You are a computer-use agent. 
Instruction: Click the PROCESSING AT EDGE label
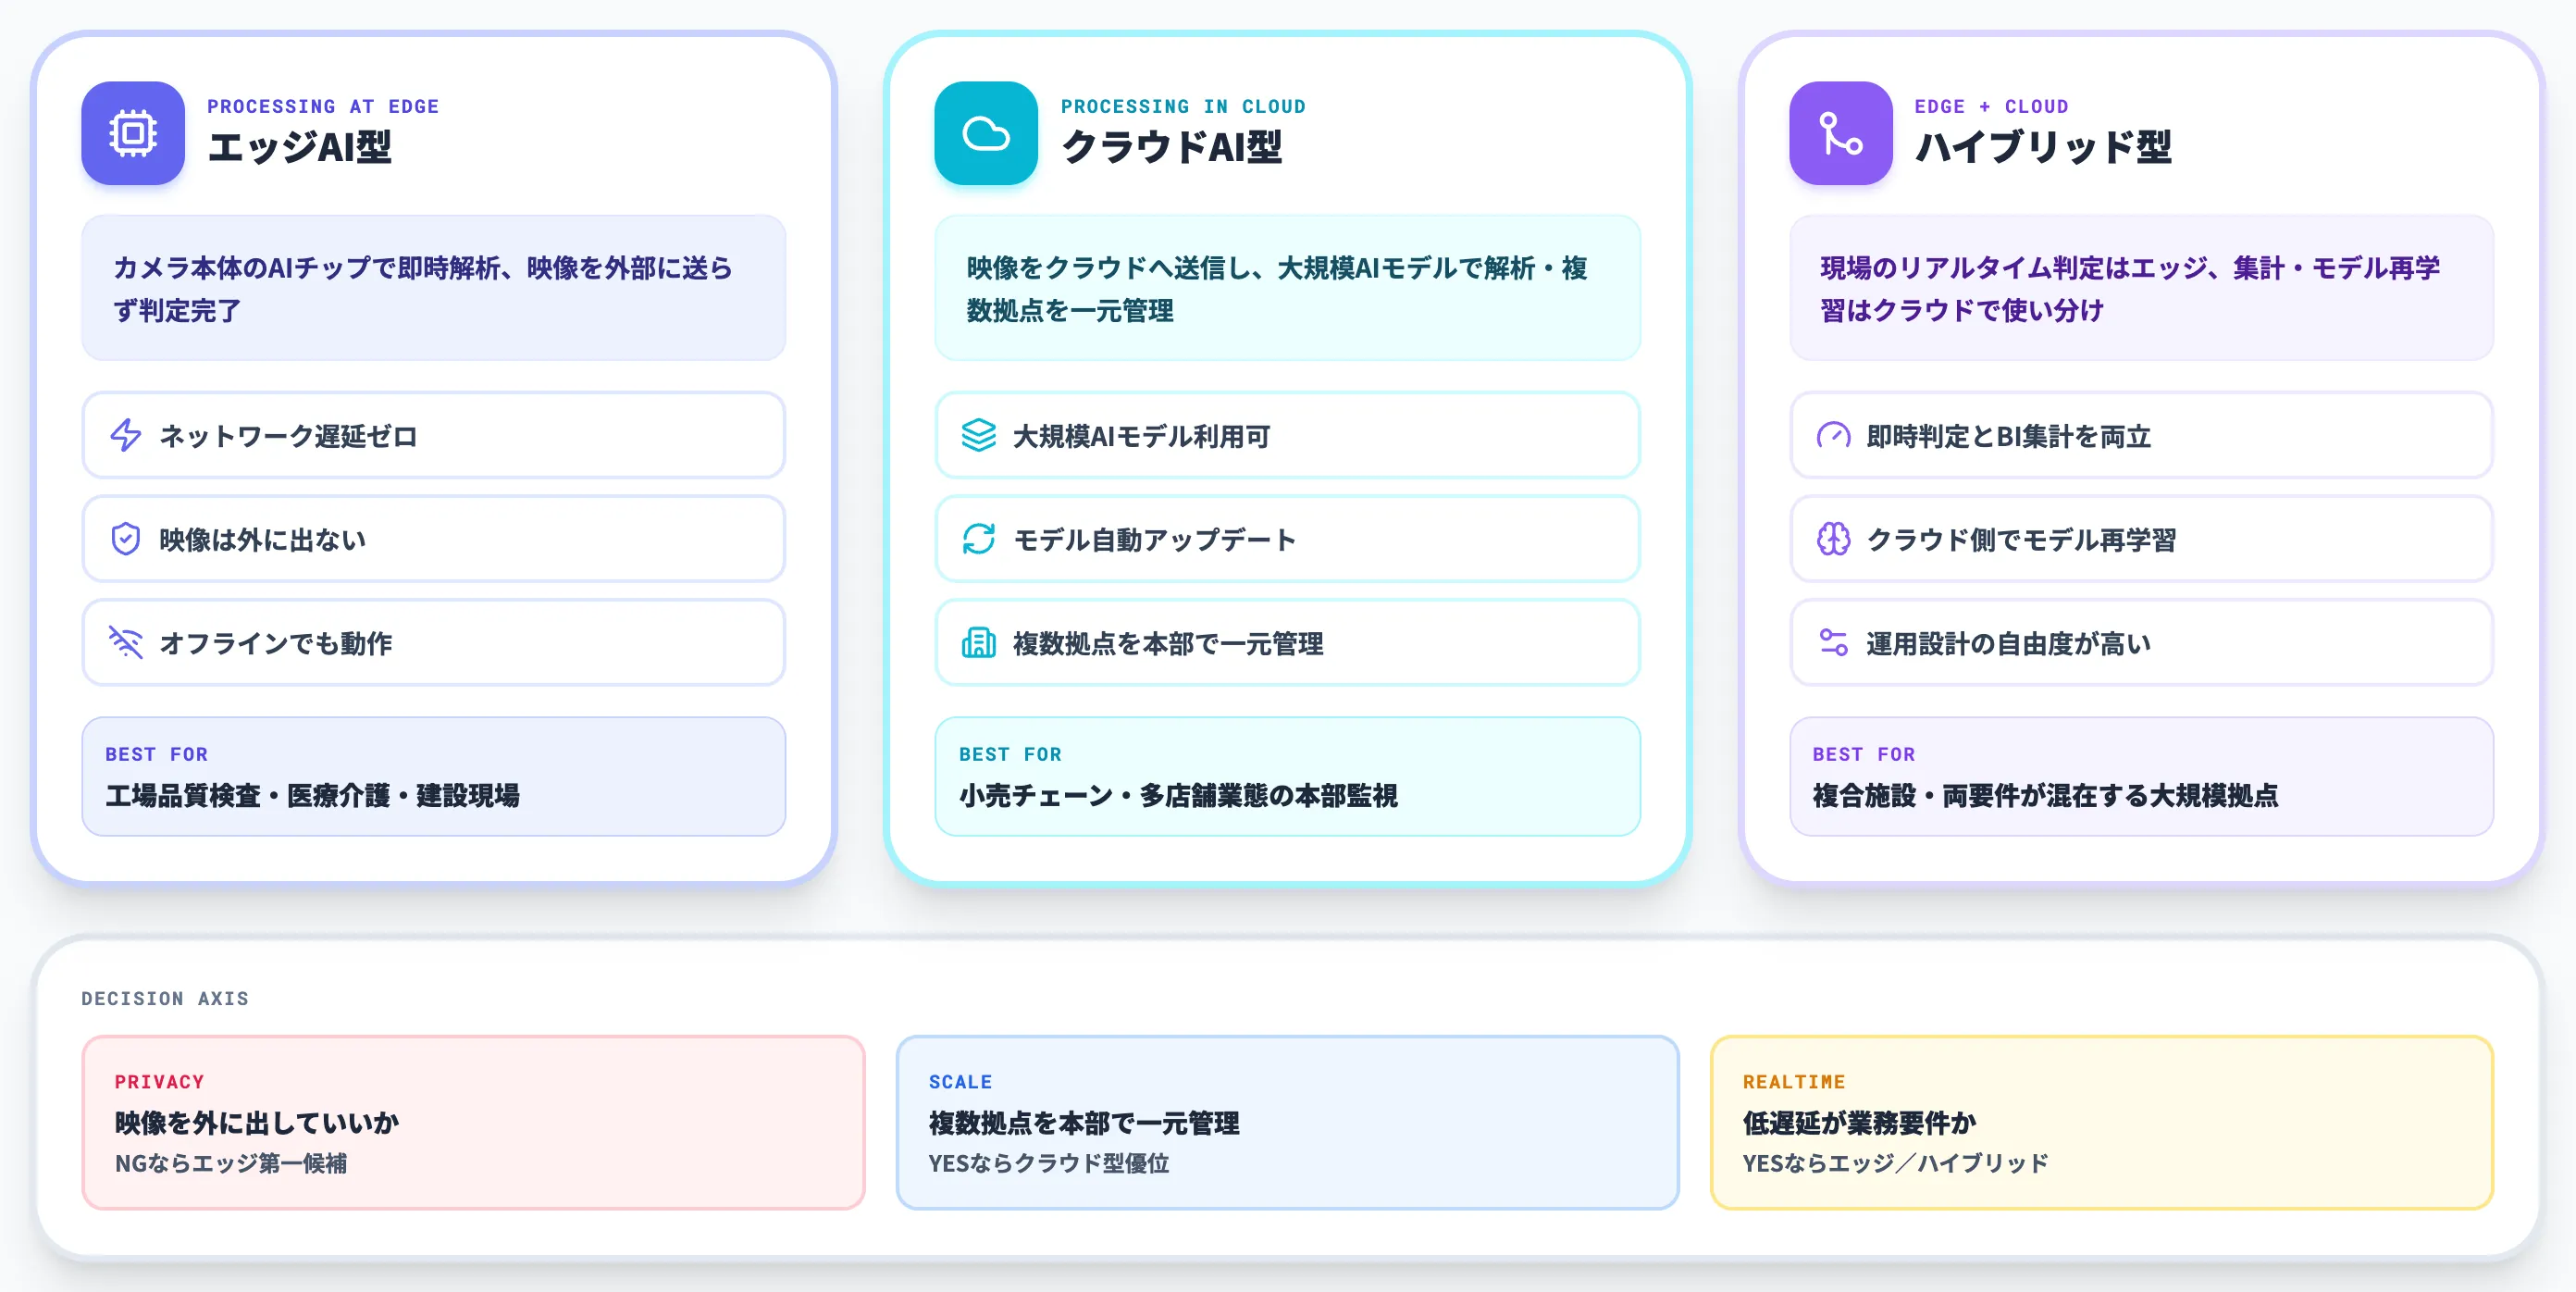[323, 106]
